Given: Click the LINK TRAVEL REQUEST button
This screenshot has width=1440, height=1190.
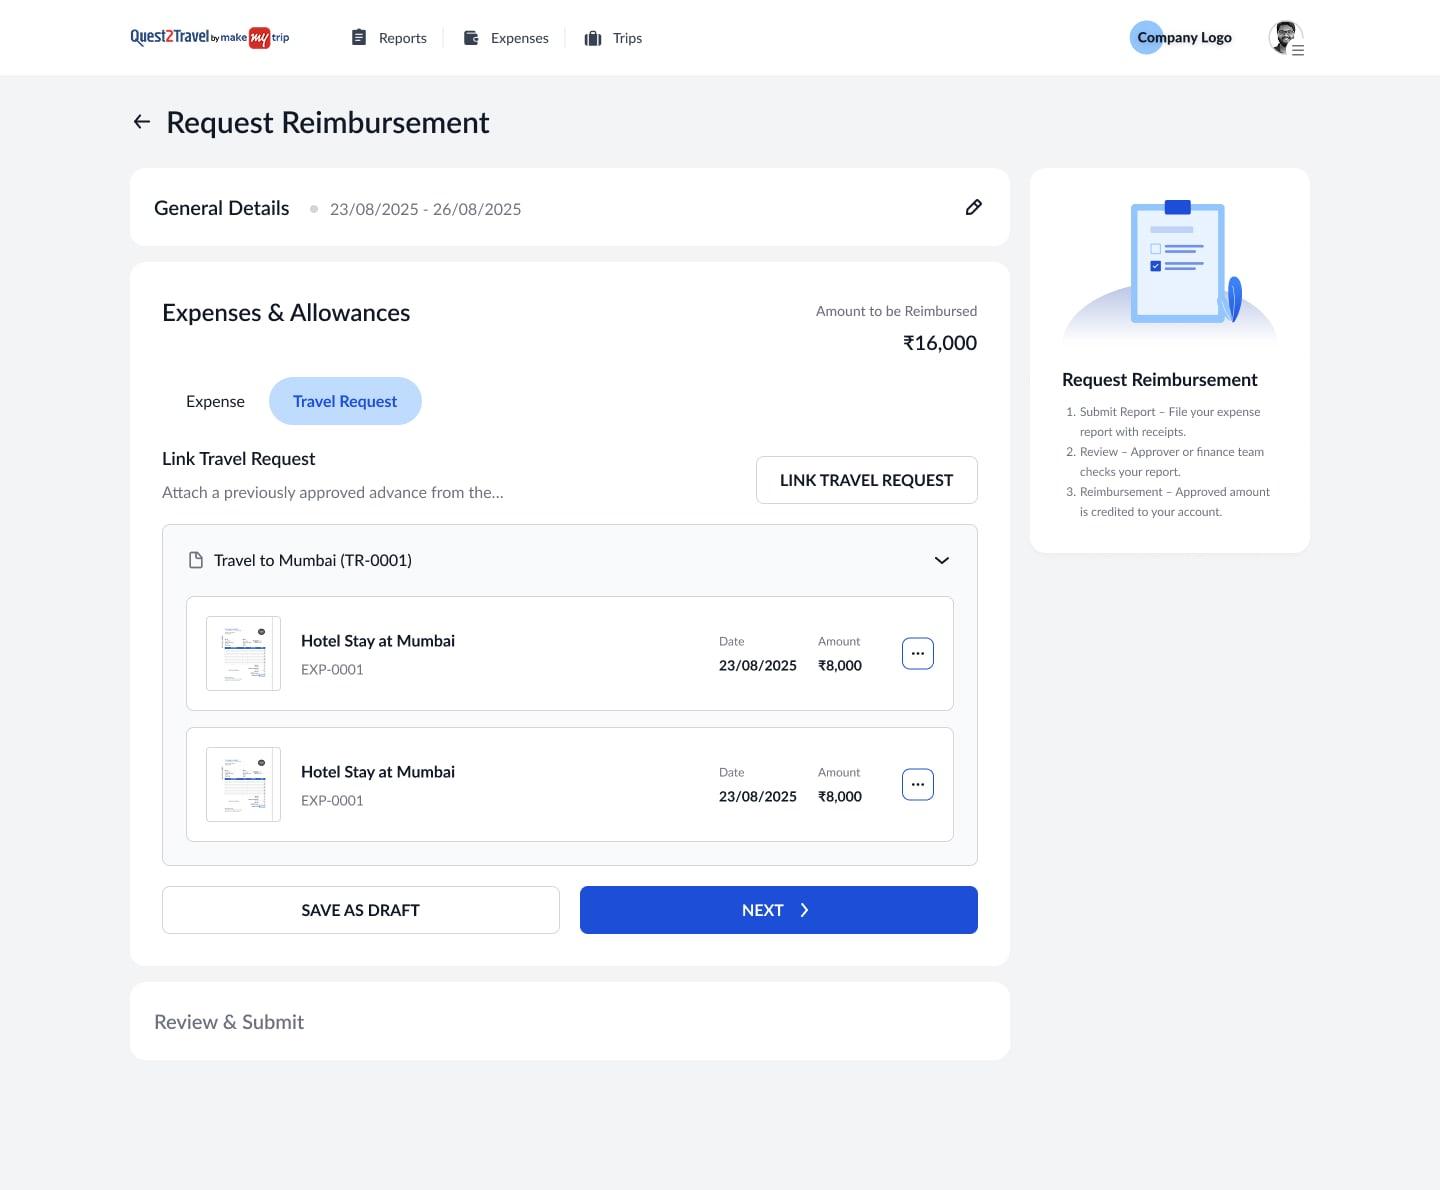Looking at the screenshot, I should [867, 480].
